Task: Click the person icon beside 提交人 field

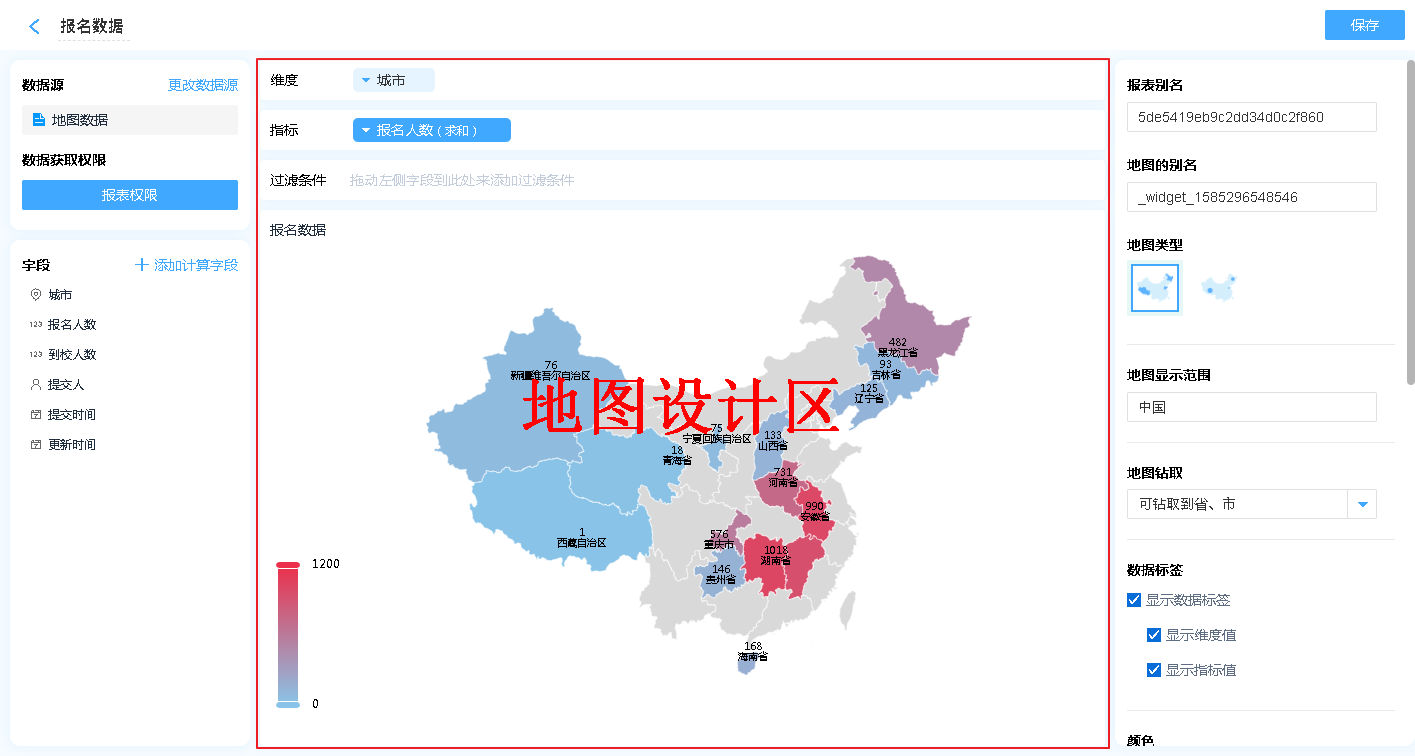Action: point(36,385)
